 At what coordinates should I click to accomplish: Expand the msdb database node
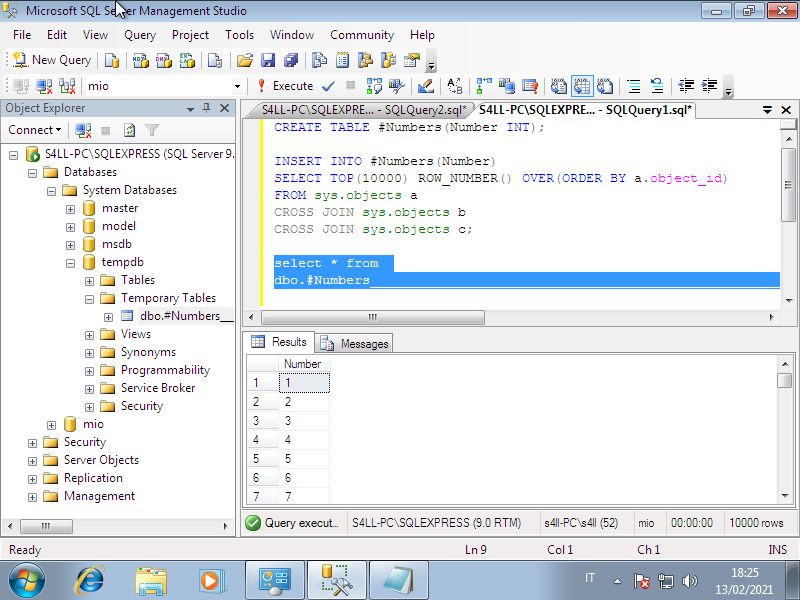70,246
